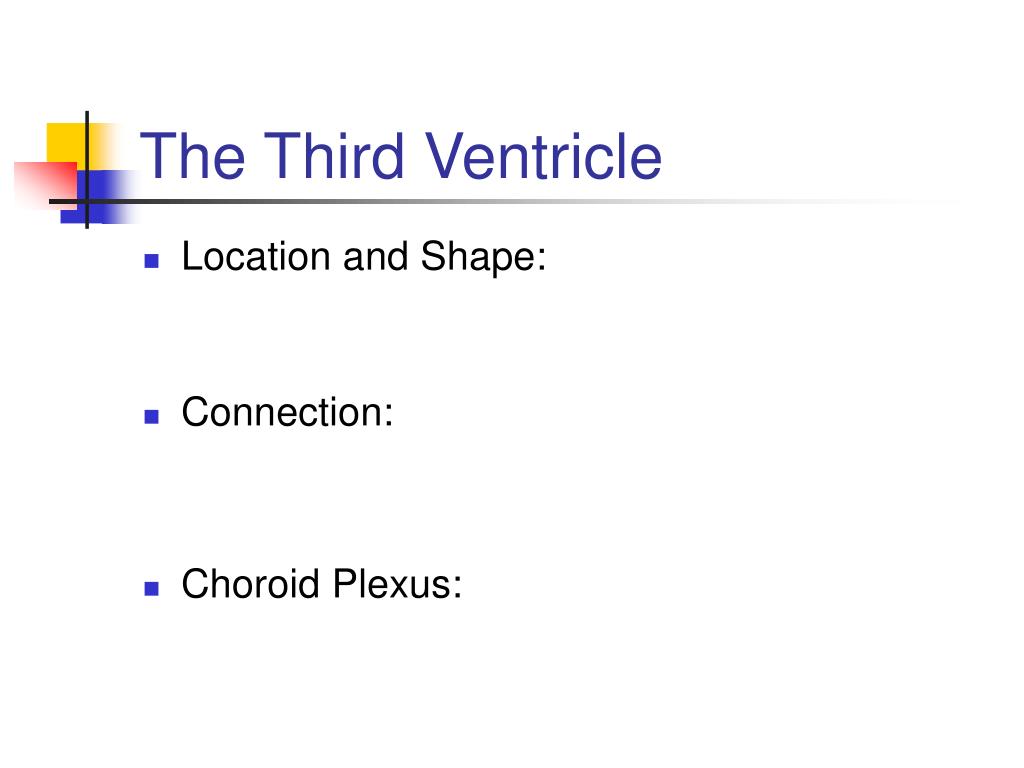Click the horizontal gradient line under title

pos(503,201)
